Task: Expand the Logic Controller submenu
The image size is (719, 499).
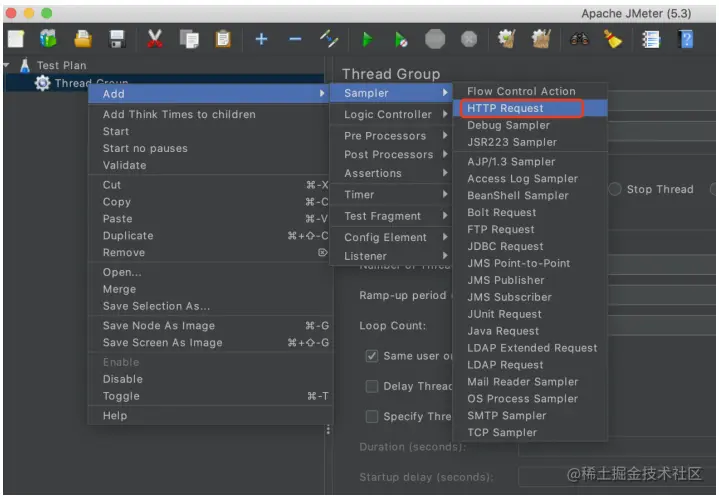Action: point(391,114)
